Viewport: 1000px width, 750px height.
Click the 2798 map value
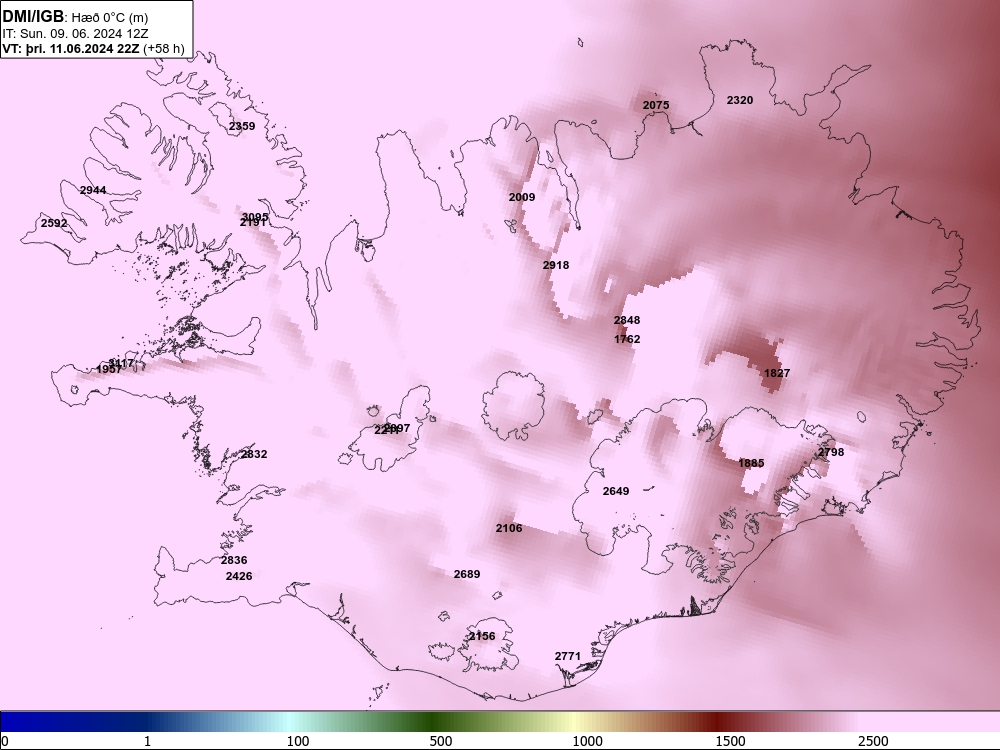[831, 452]
